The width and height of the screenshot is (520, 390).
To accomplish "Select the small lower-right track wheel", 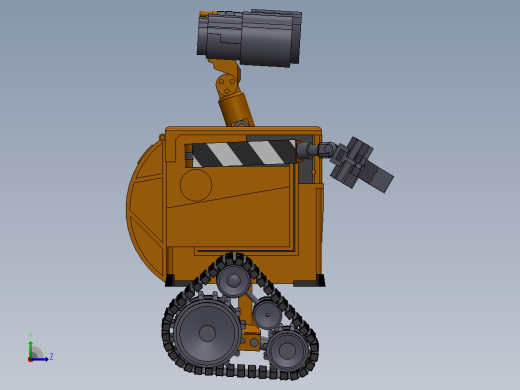I will [287, 350].
